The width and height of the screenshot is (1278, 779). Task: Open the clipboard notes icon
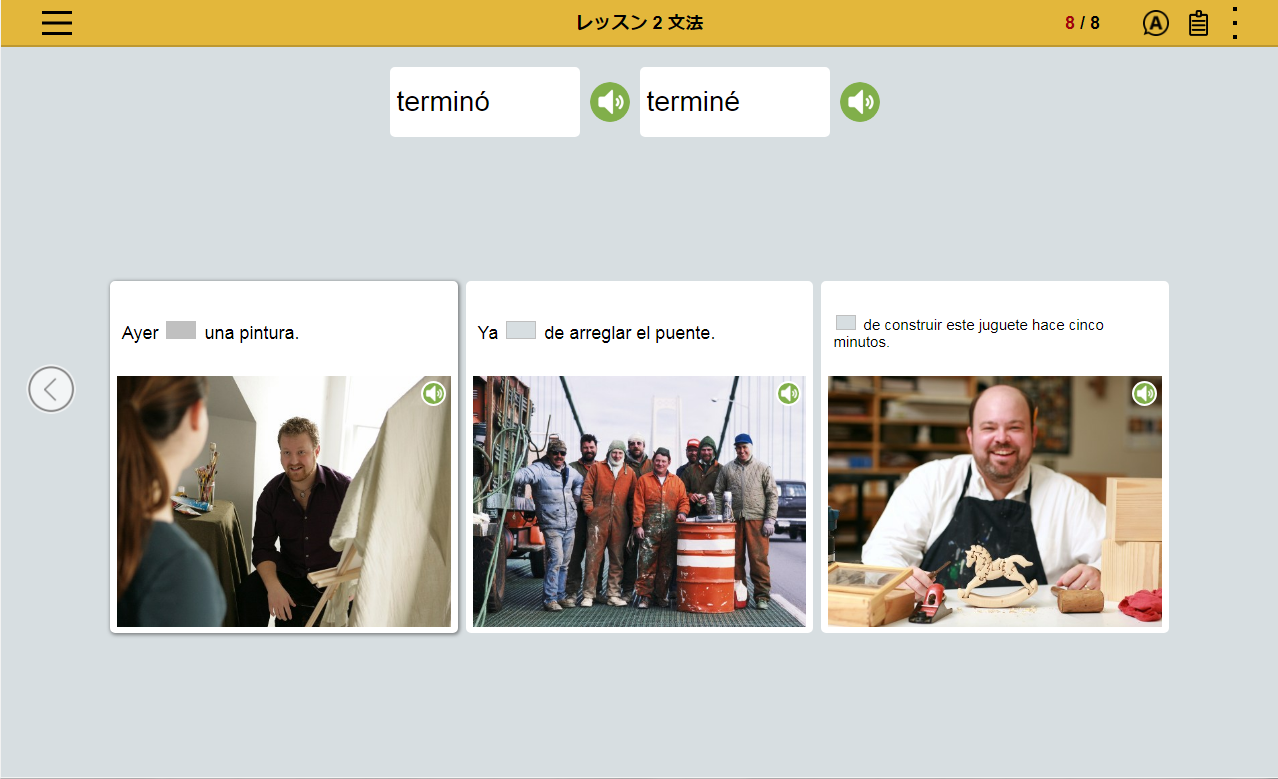click(1198, 23)
